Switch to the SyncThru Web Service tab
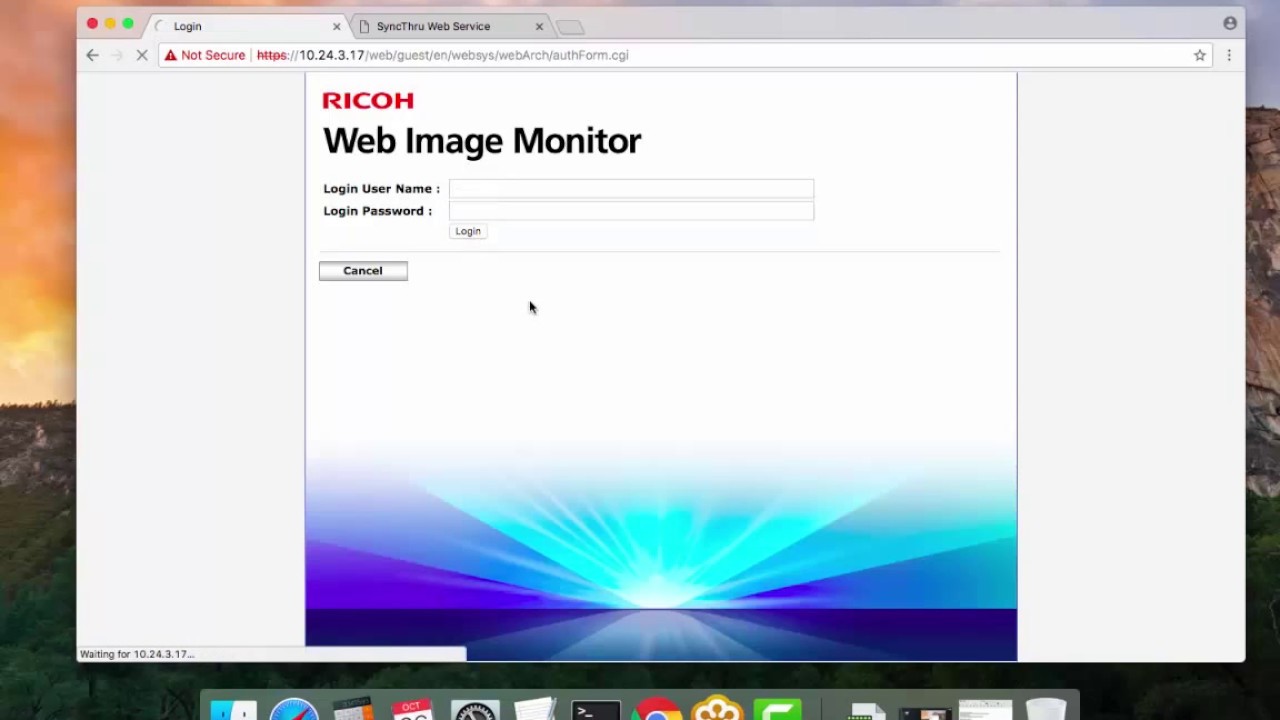Screen dimensions: 1280x720 (434, 26)
